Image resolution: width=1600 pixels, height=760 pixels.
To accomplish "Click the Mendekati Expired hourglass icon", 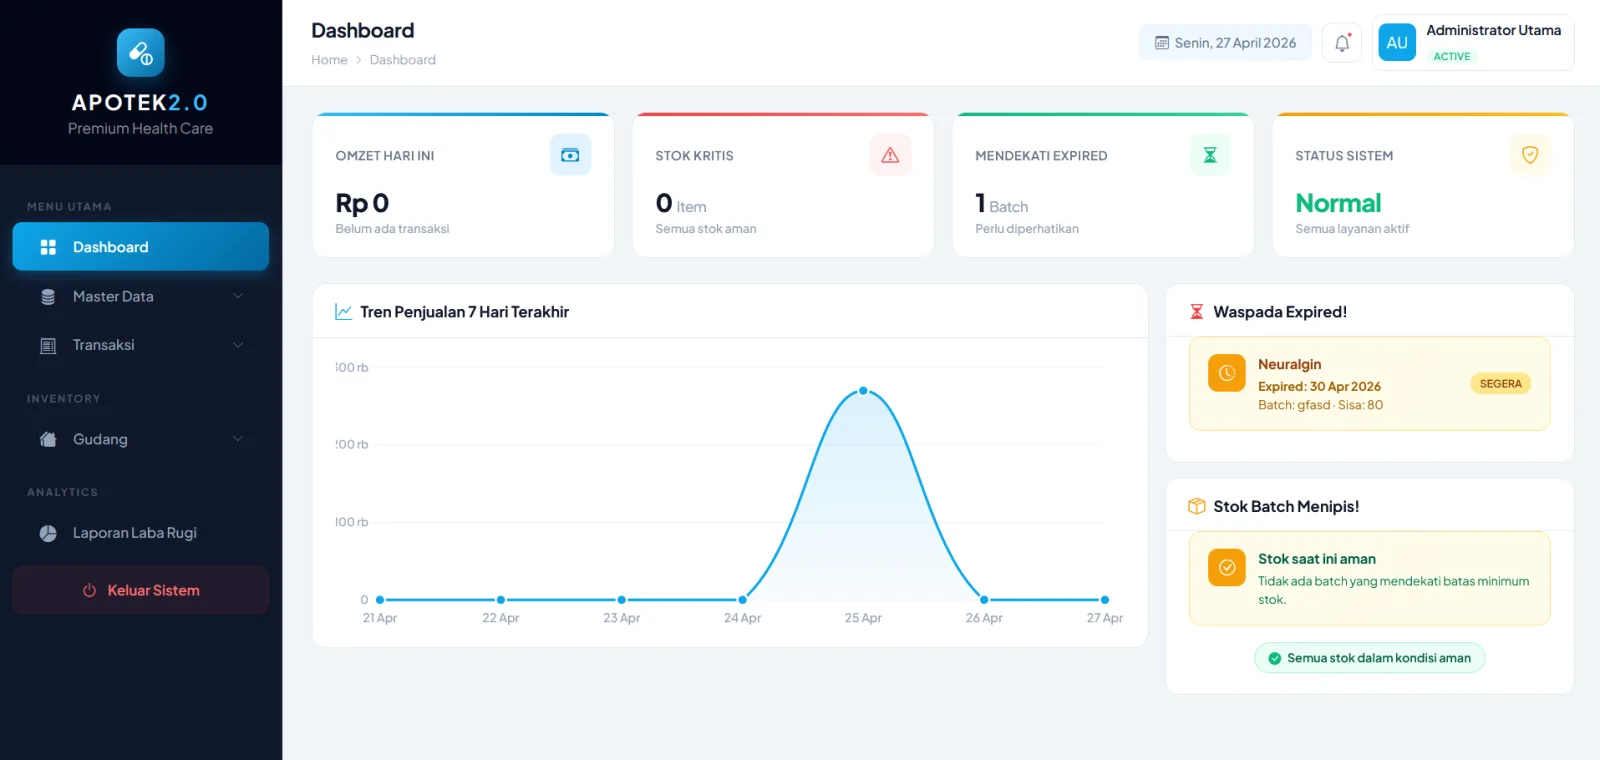I will 1210,155.
